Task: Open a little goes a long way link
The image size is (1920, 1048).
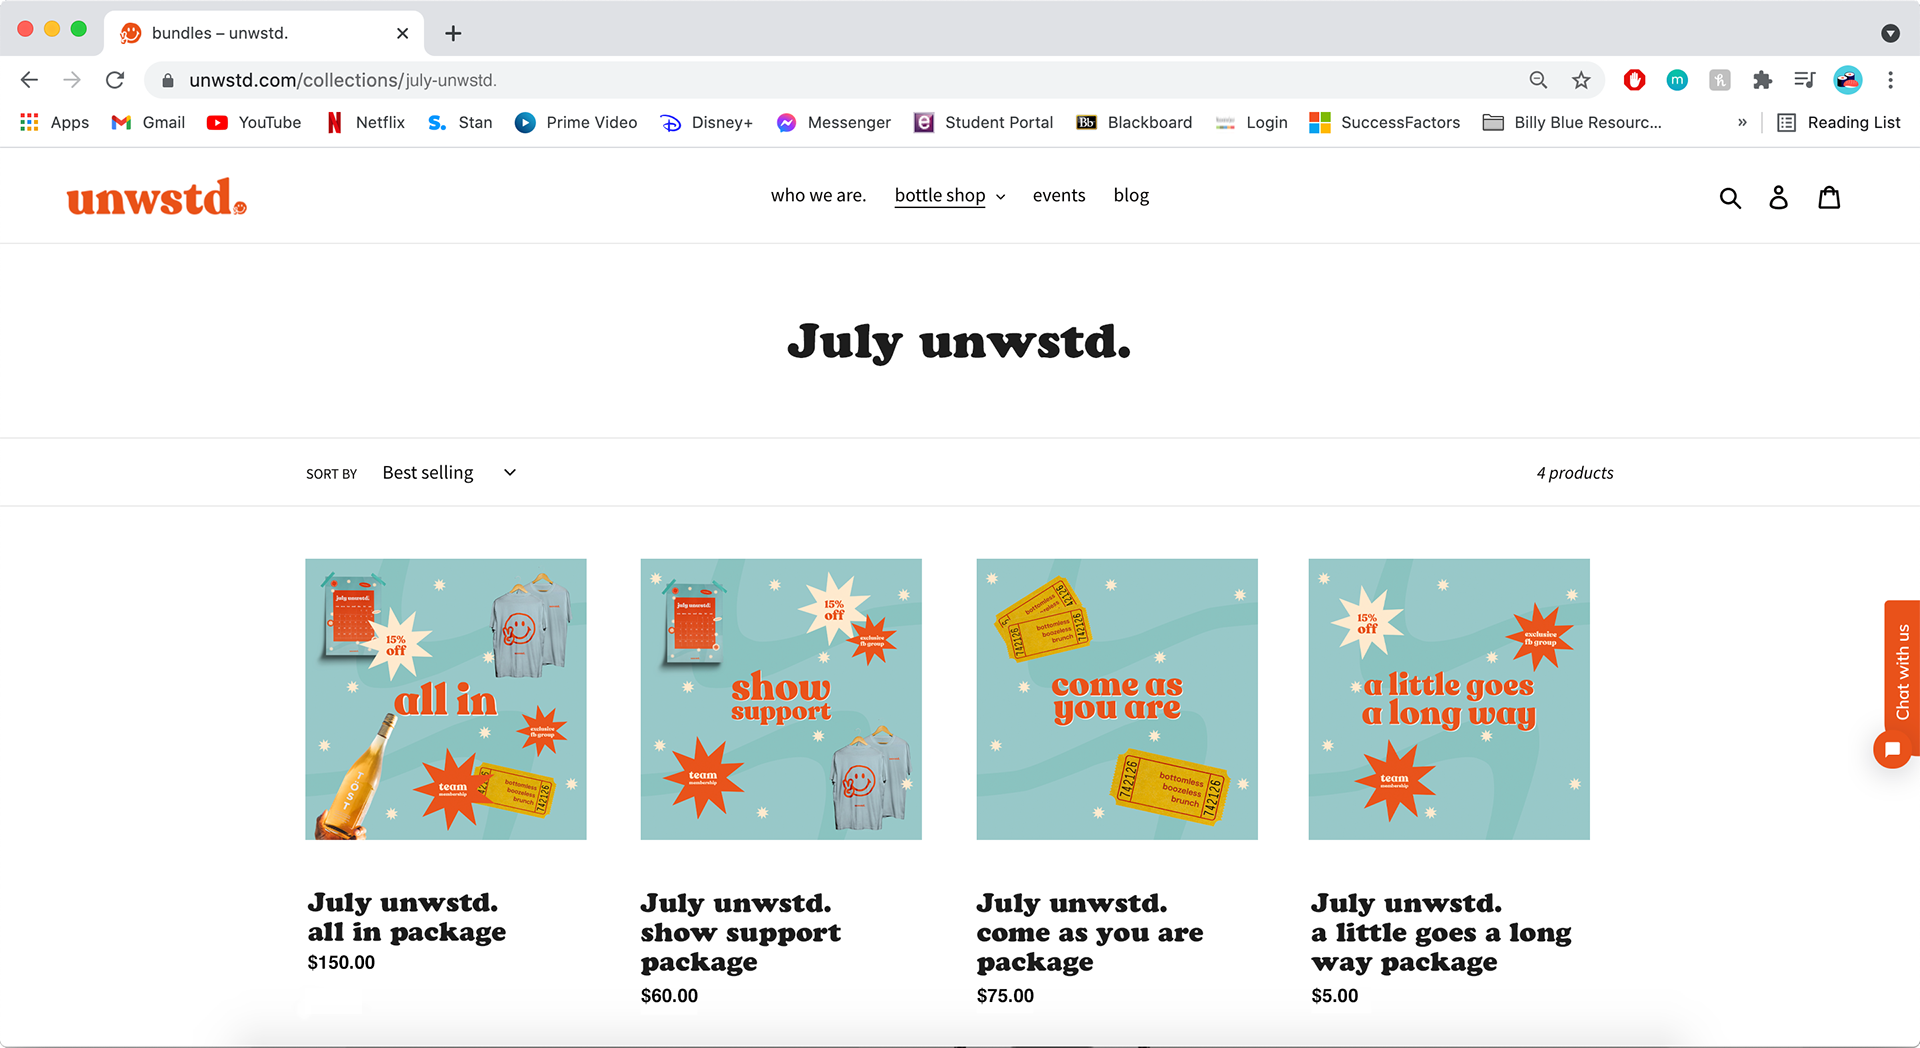Action: 1441,932
